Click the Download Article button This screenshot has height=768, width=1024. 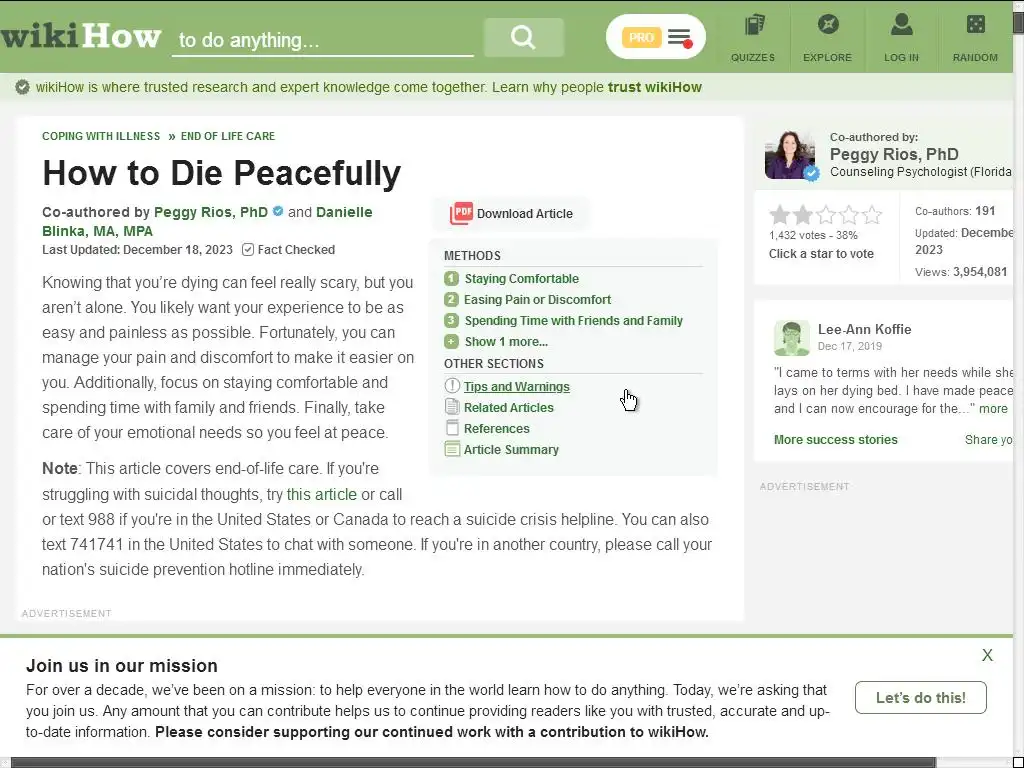pos(512,213)
